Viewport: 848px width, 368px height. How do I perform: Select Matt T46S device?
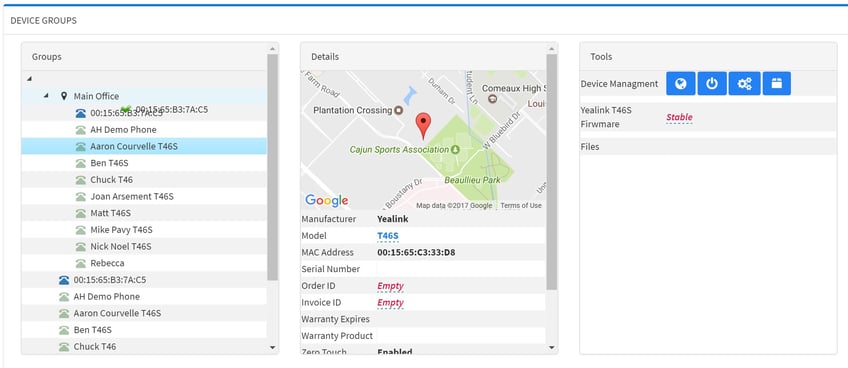tap(110, 213)
